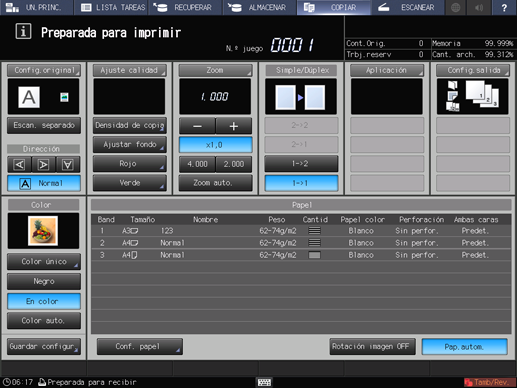This screenshot has height=388, width=517.
Task: Click the globe network icon
Action: (x=455, y=7)
